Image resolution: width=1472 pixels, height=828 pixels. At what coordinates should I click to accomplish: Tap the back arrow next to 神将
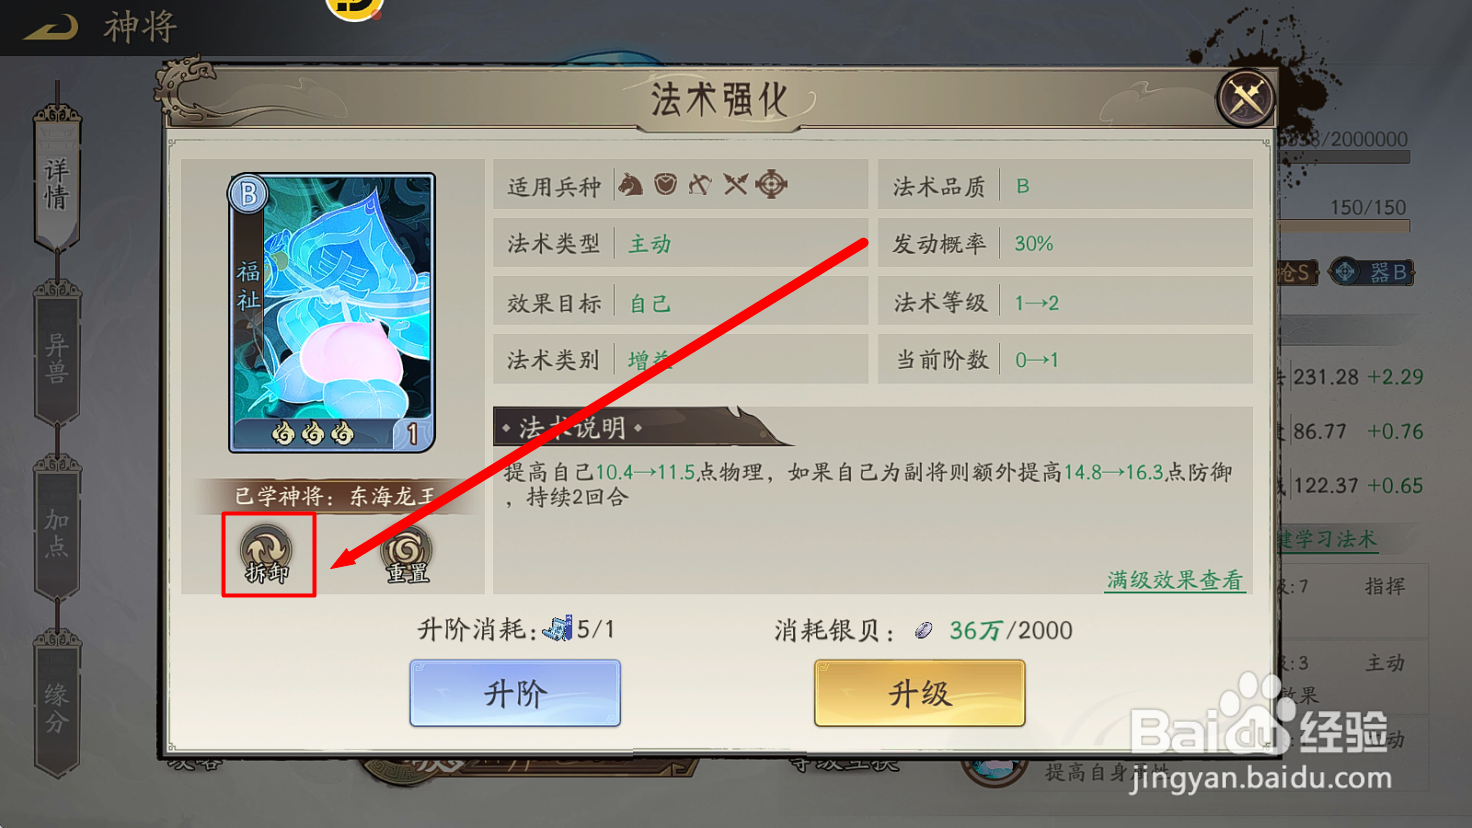[x=52, y=27]
